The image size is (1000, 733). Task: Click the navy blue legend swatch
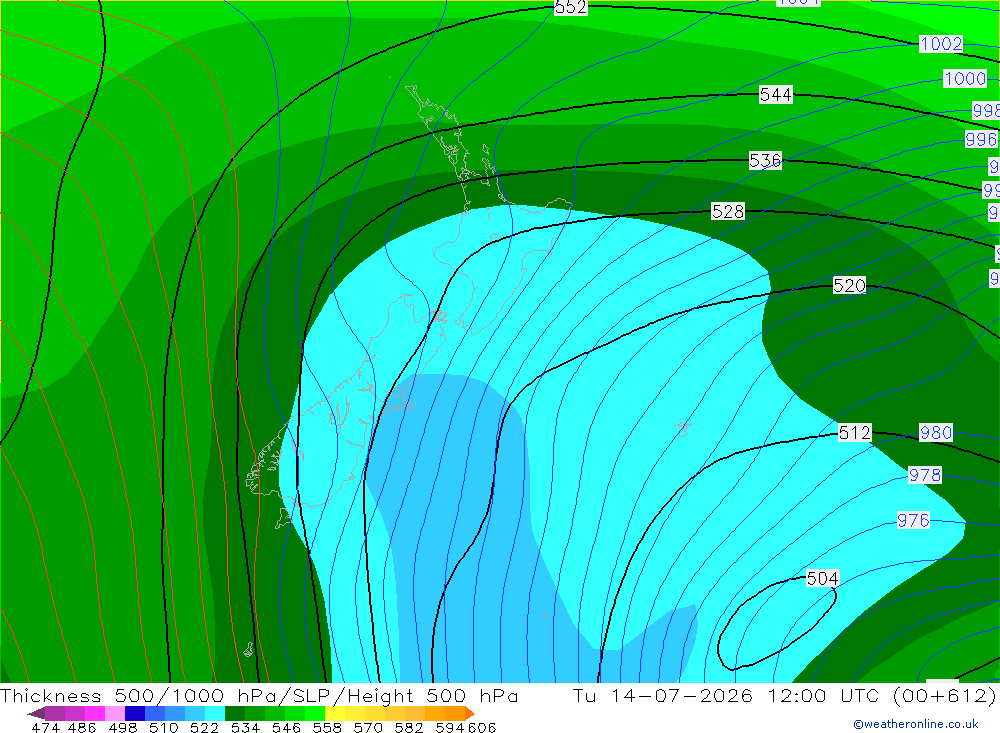point(135,713)
